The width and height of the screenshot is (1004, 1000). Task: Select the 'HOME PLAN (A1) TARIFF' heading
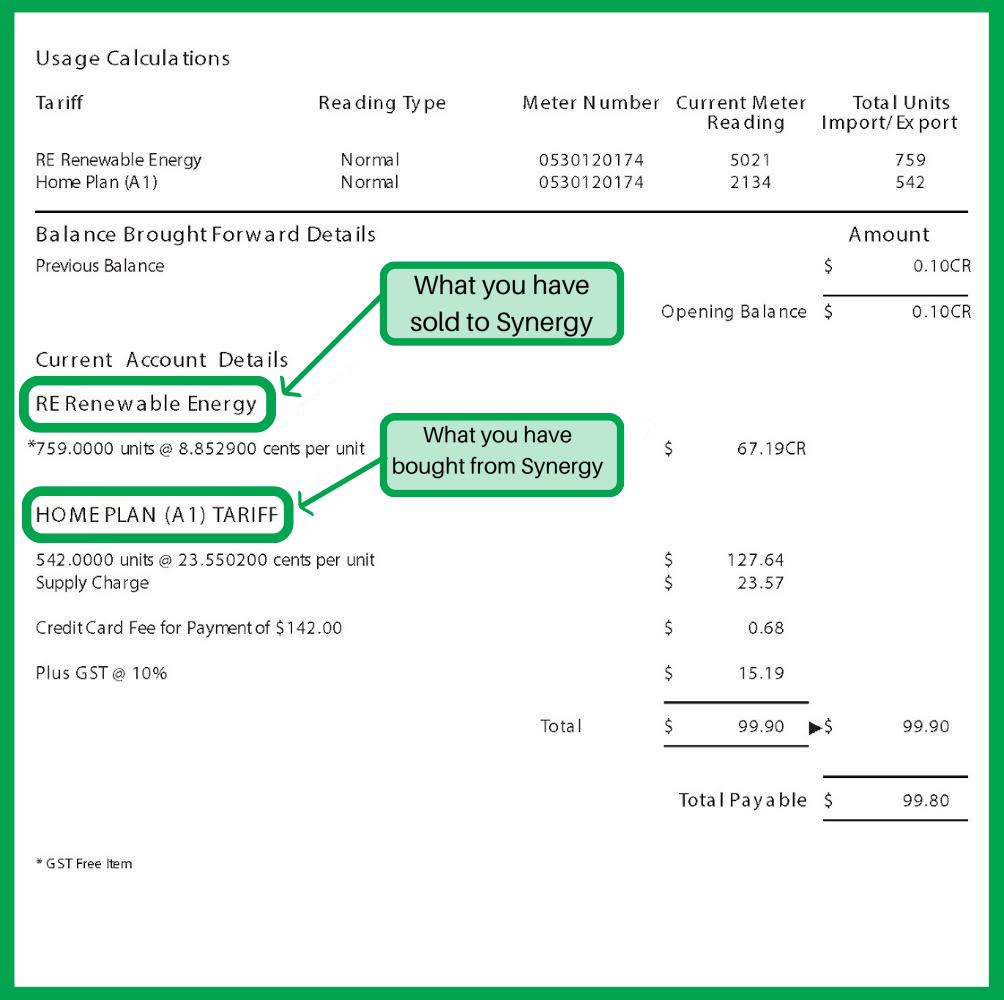point(157,515)
